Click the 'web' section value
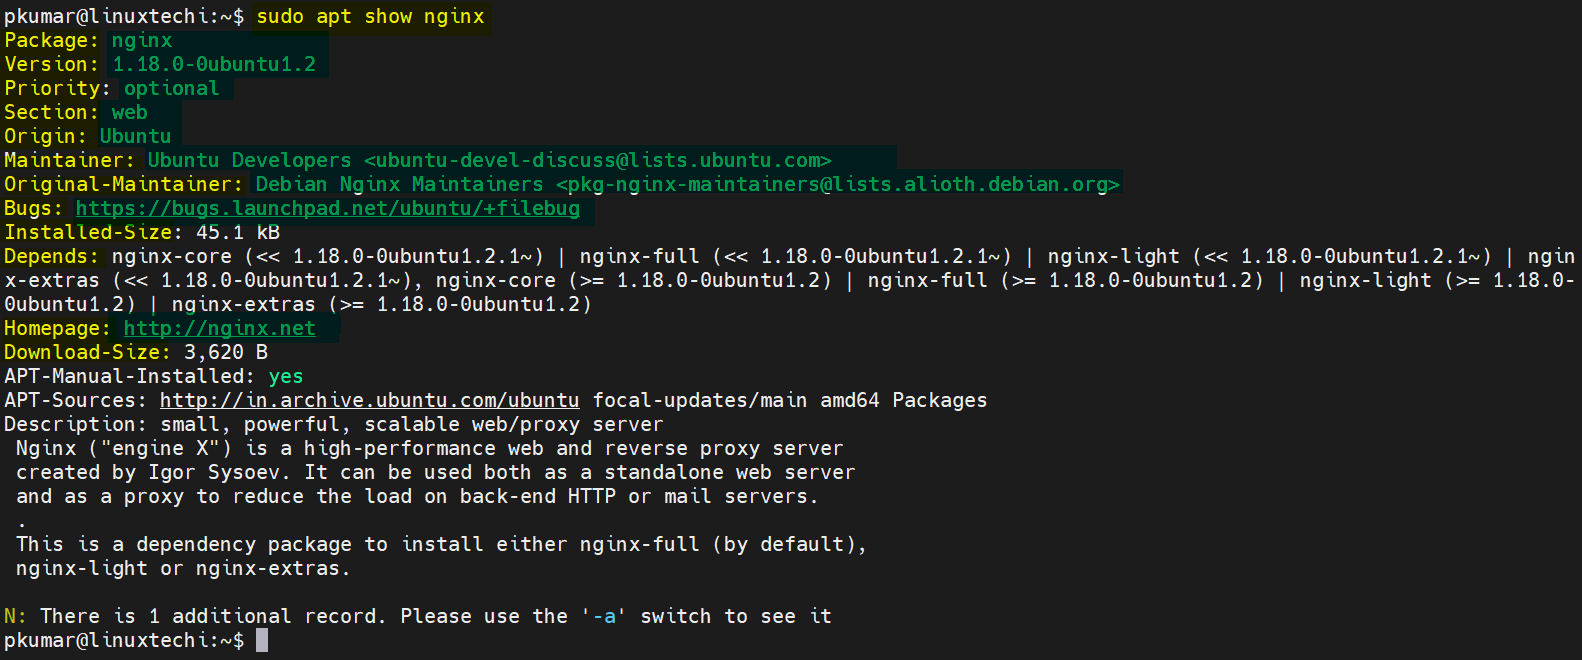 130,112
